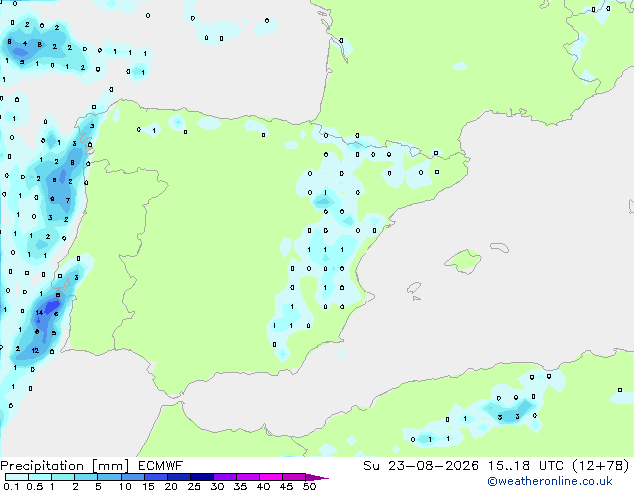Select the 35–40 mm legend color swatch
Screen dimensions: 634x490
(x=247, y=477)
